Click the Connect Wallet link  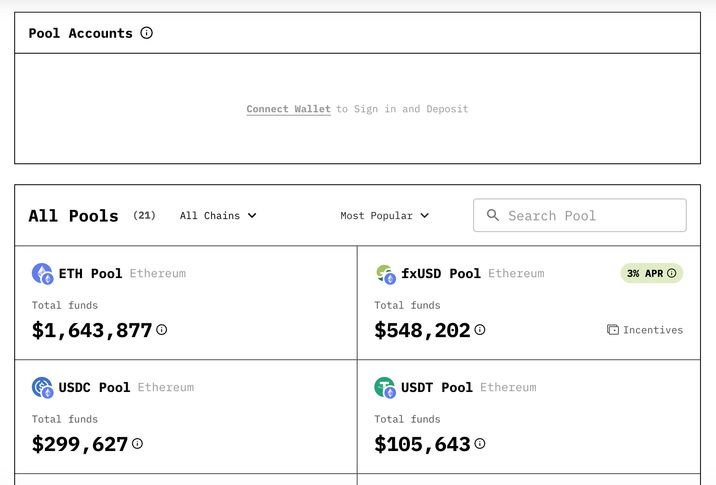[288, 109]
